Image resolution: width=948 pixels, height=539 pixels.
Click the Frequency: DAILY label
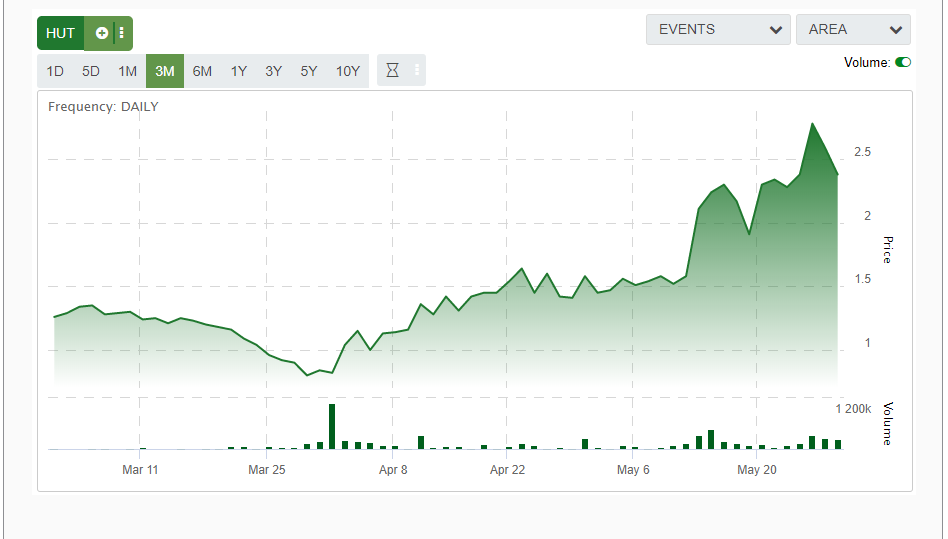pos(103,106)
